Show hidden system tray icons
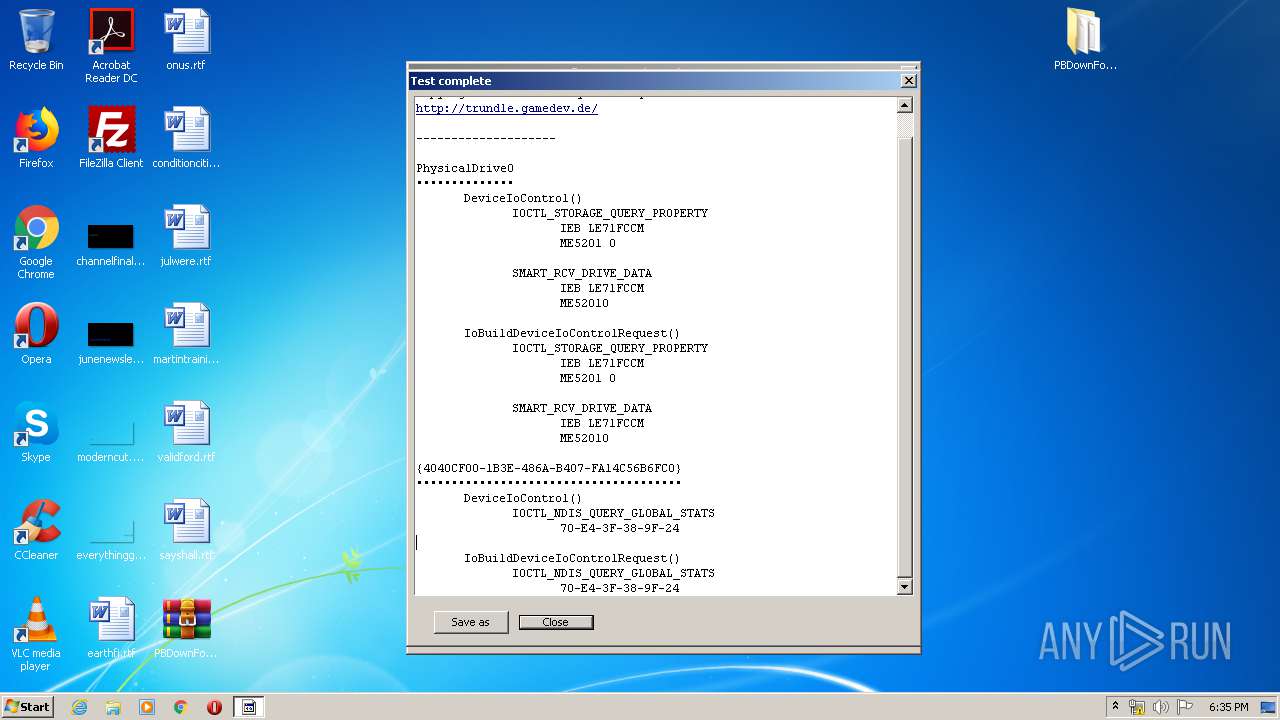The height and width of the screenshot is (720, 1280). coord(1115,706)
